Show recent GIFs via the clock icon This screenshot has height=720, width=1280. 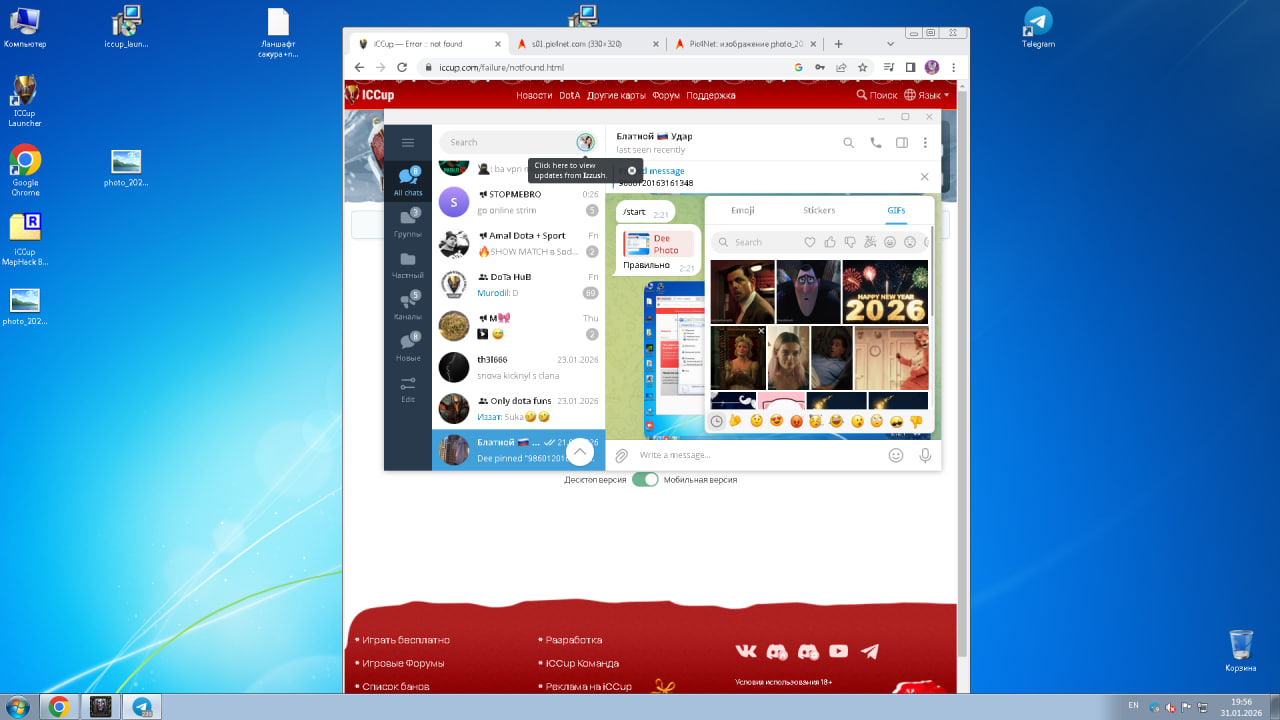[x=716, y=422]
